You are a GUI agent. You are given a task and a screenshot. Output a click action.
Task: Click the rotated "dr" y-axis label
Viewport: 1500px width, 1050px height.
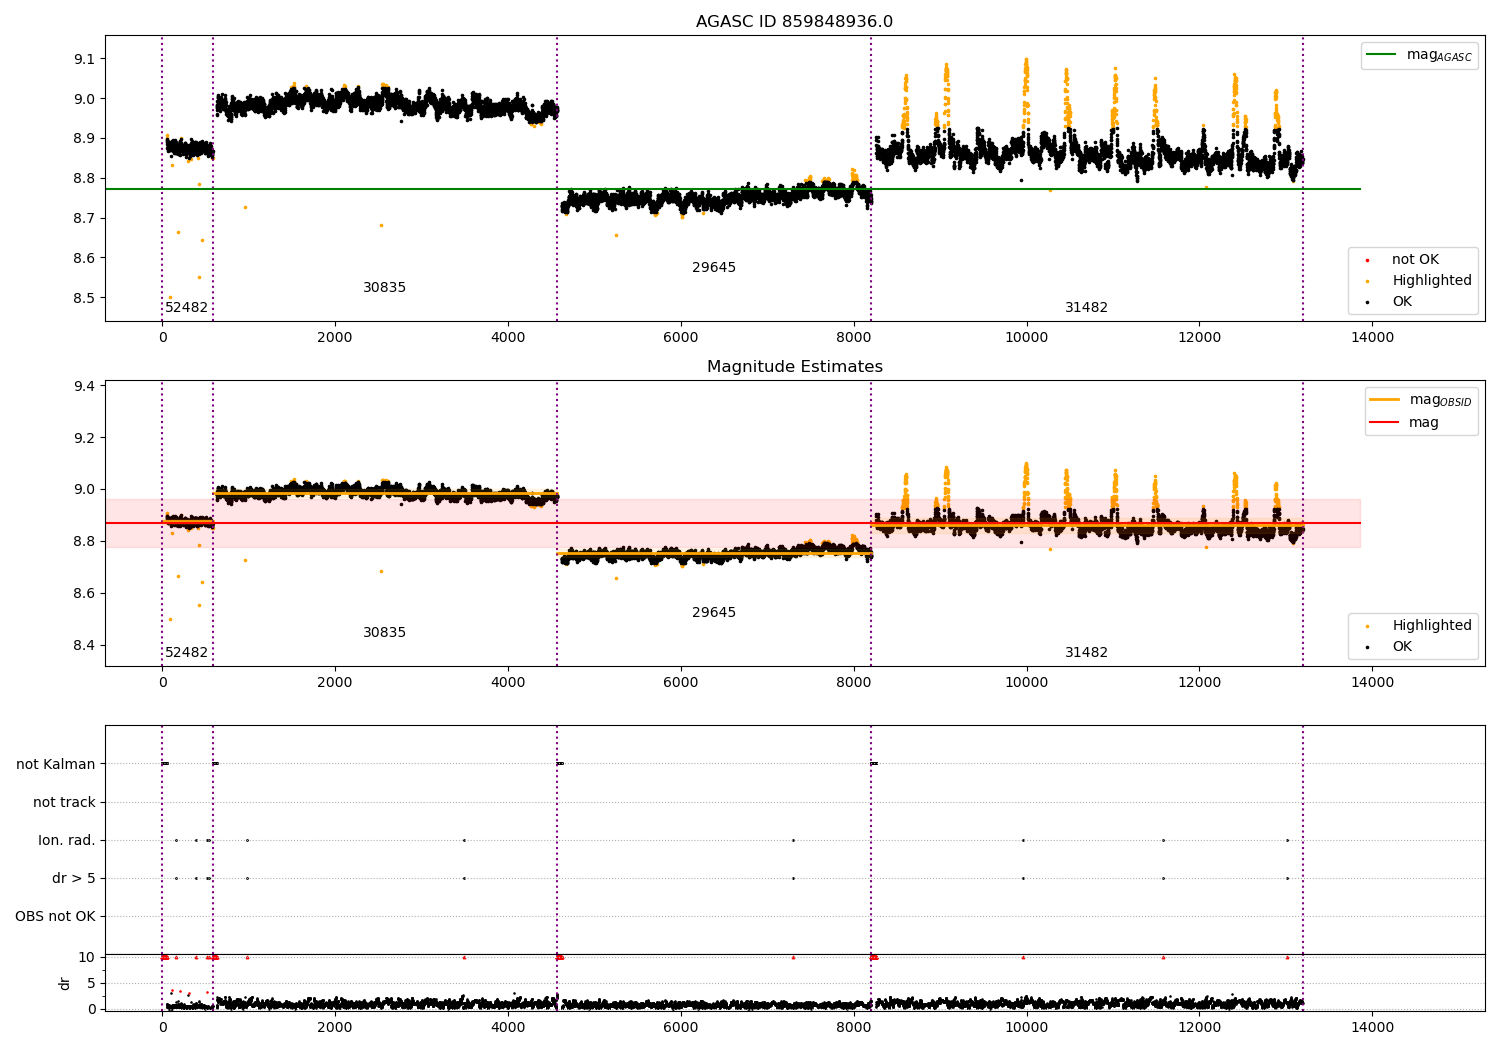pyautogui.click(x=65, y=983)
